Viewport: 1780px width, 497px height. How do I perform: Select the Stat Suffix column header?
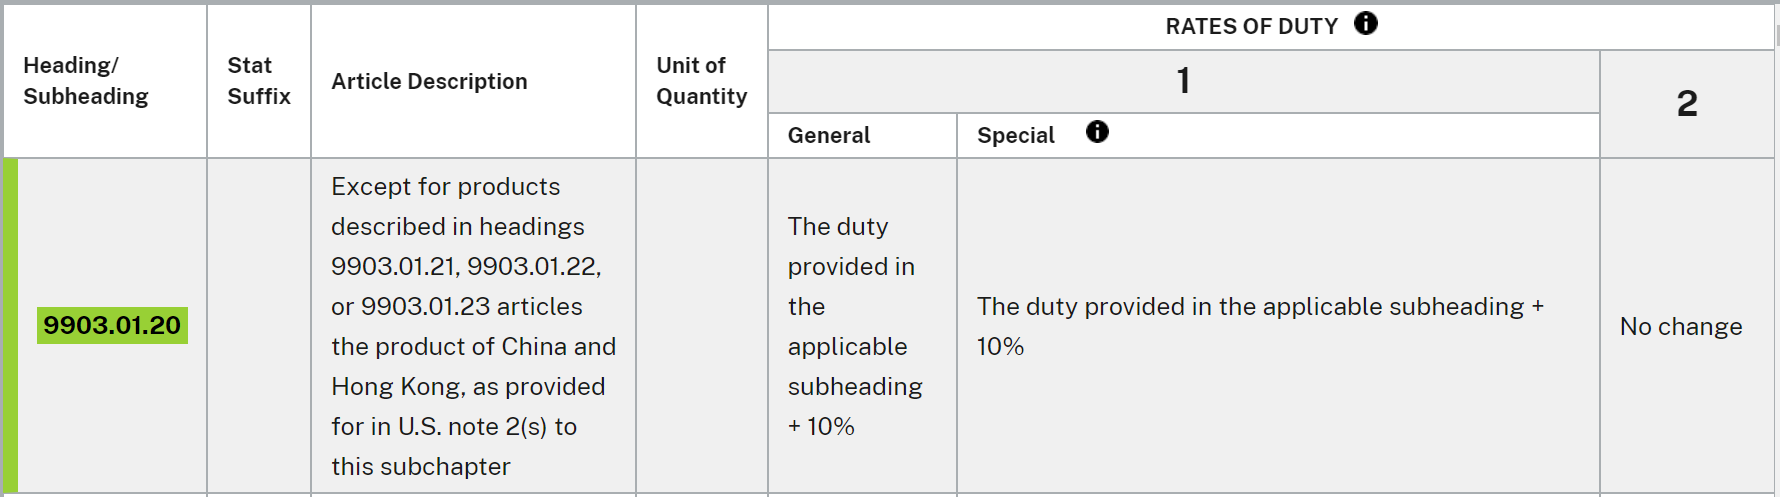(259, 81)
